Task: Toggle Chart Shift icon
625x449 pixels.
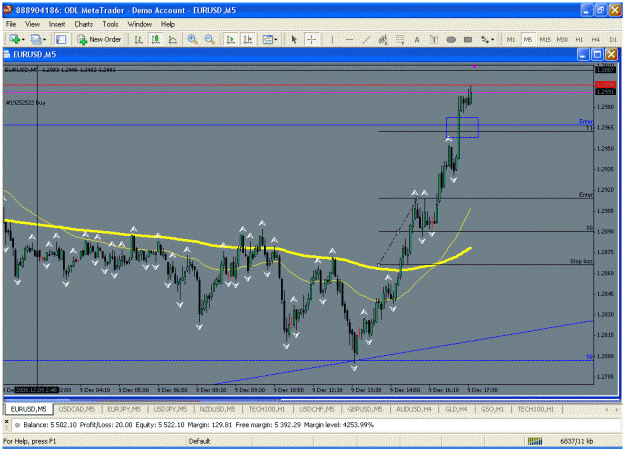Action: click(x=248, y=39)
